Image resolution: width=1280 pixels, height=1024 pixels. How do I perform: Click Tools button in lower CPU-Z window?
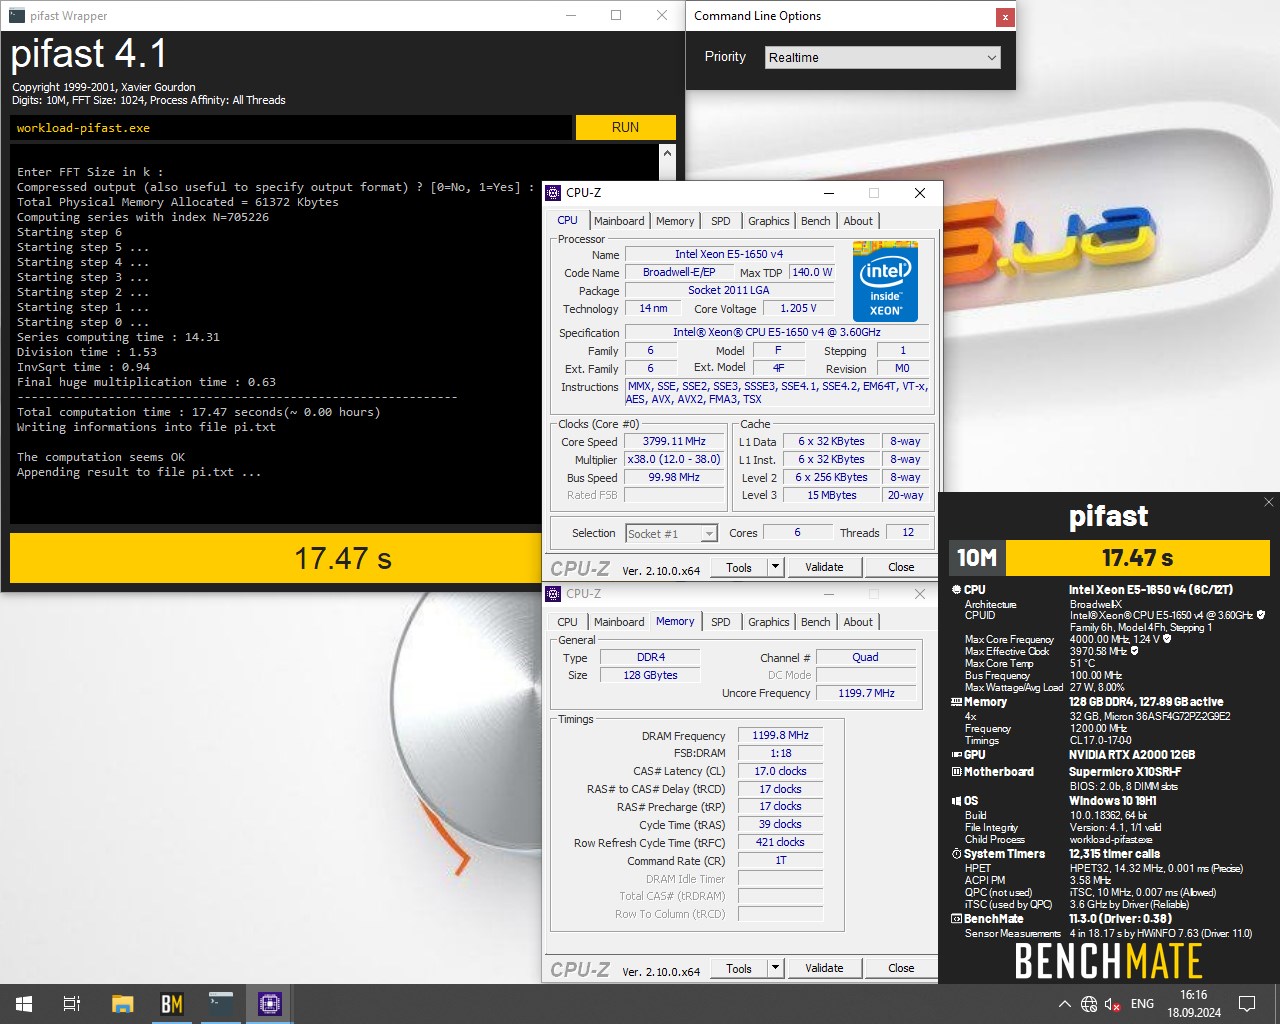point(739,968)
